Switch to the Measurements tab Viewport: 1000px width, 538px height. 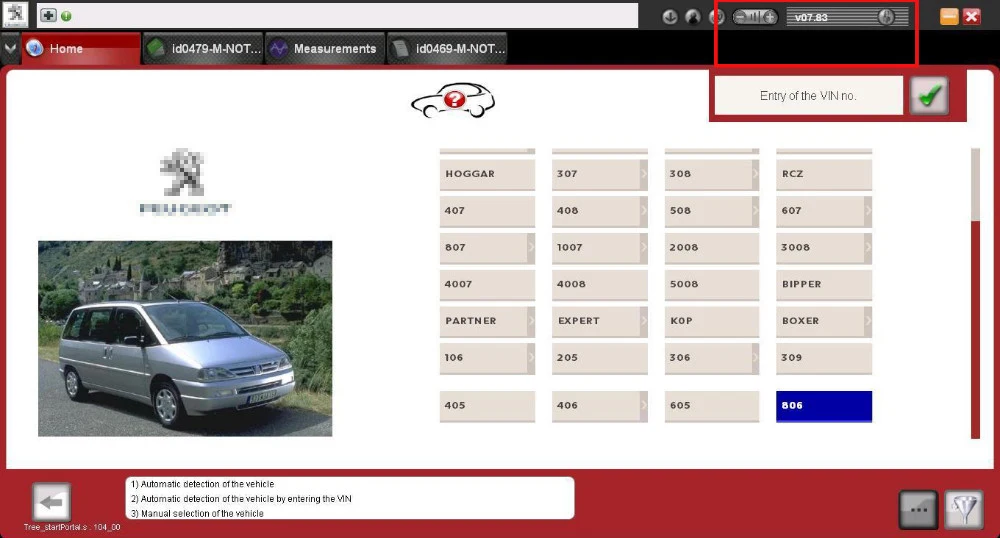point(325,48)
